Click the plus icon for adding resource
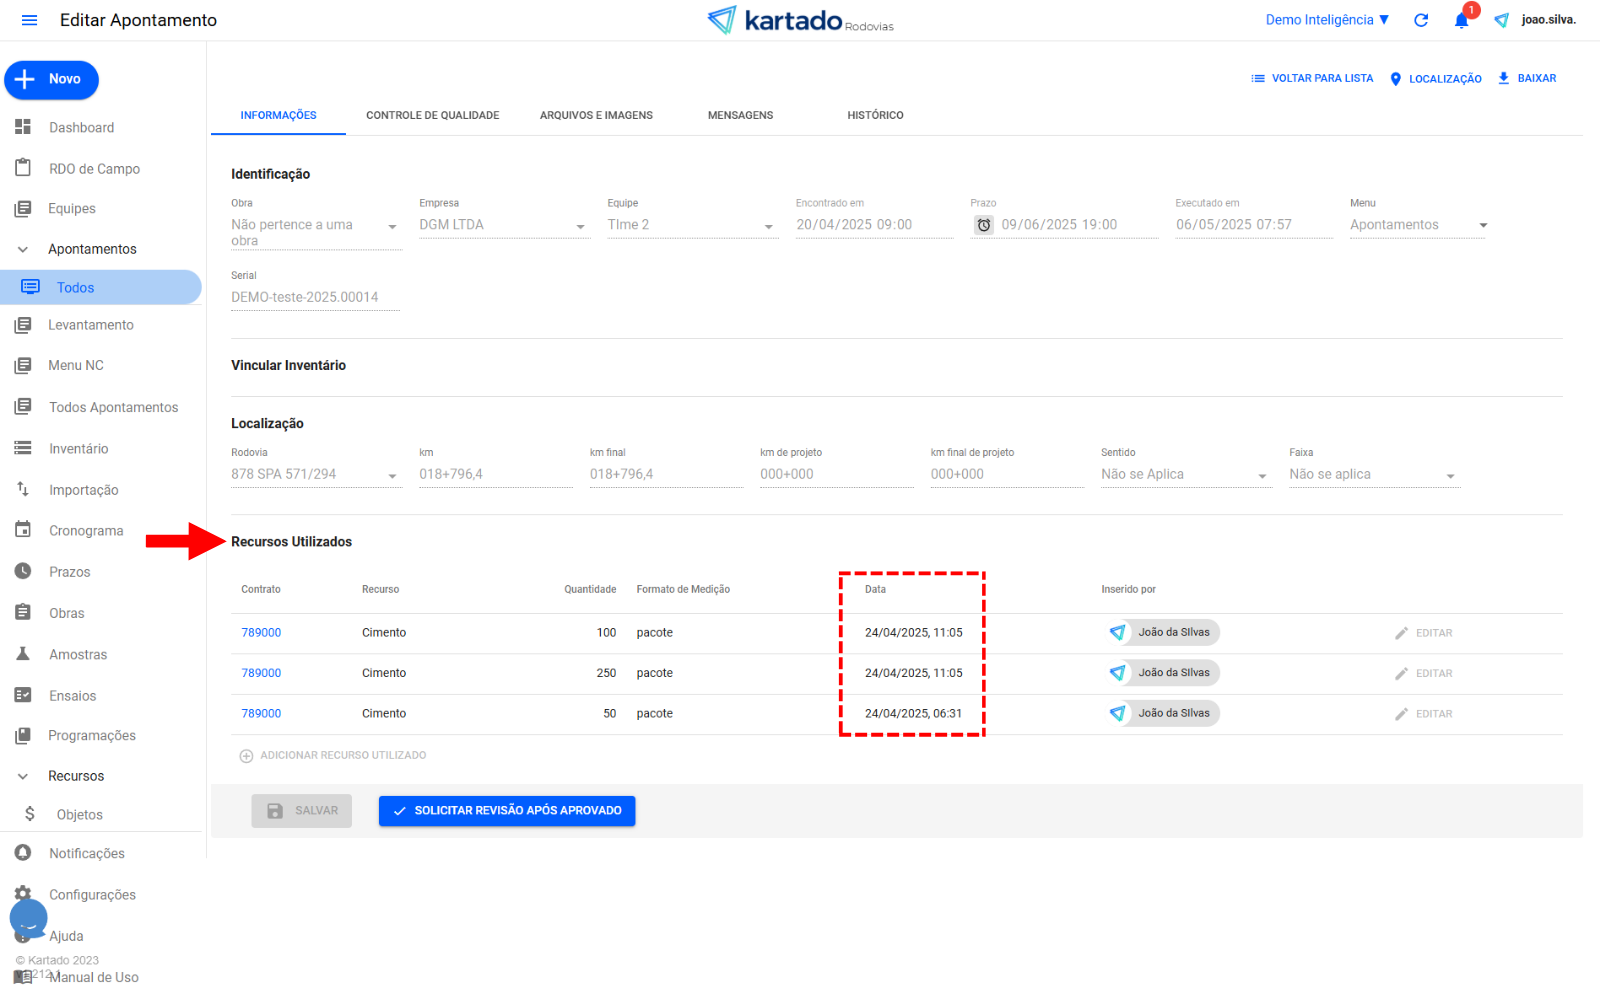Screen dimensions: 1600x993 pyautogui.click(x=246, y=756)
